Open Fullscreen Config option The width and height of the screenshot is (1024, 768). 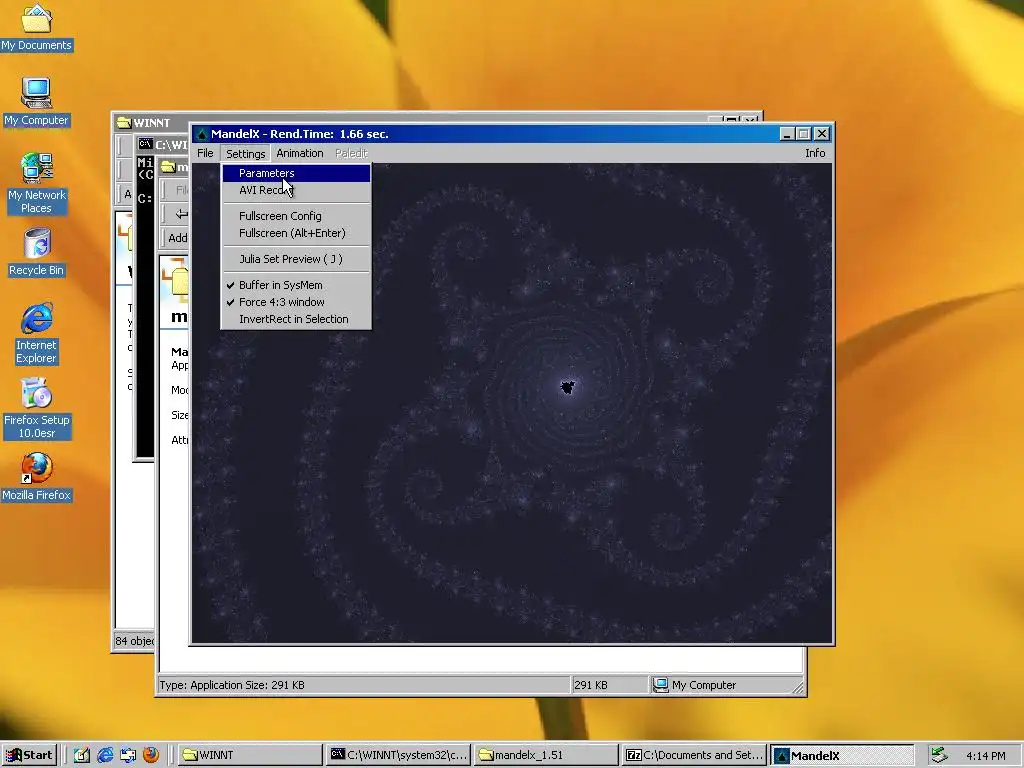pyautogui.click(x=296, y=216)
